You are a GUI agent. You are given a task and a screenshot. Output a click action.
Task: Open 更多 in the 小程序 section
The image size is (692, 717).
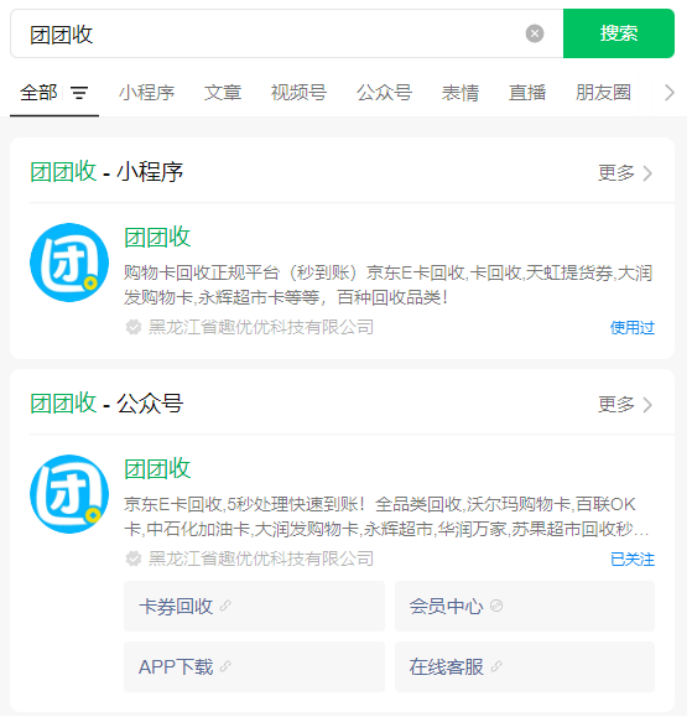[x=625, y=173]
